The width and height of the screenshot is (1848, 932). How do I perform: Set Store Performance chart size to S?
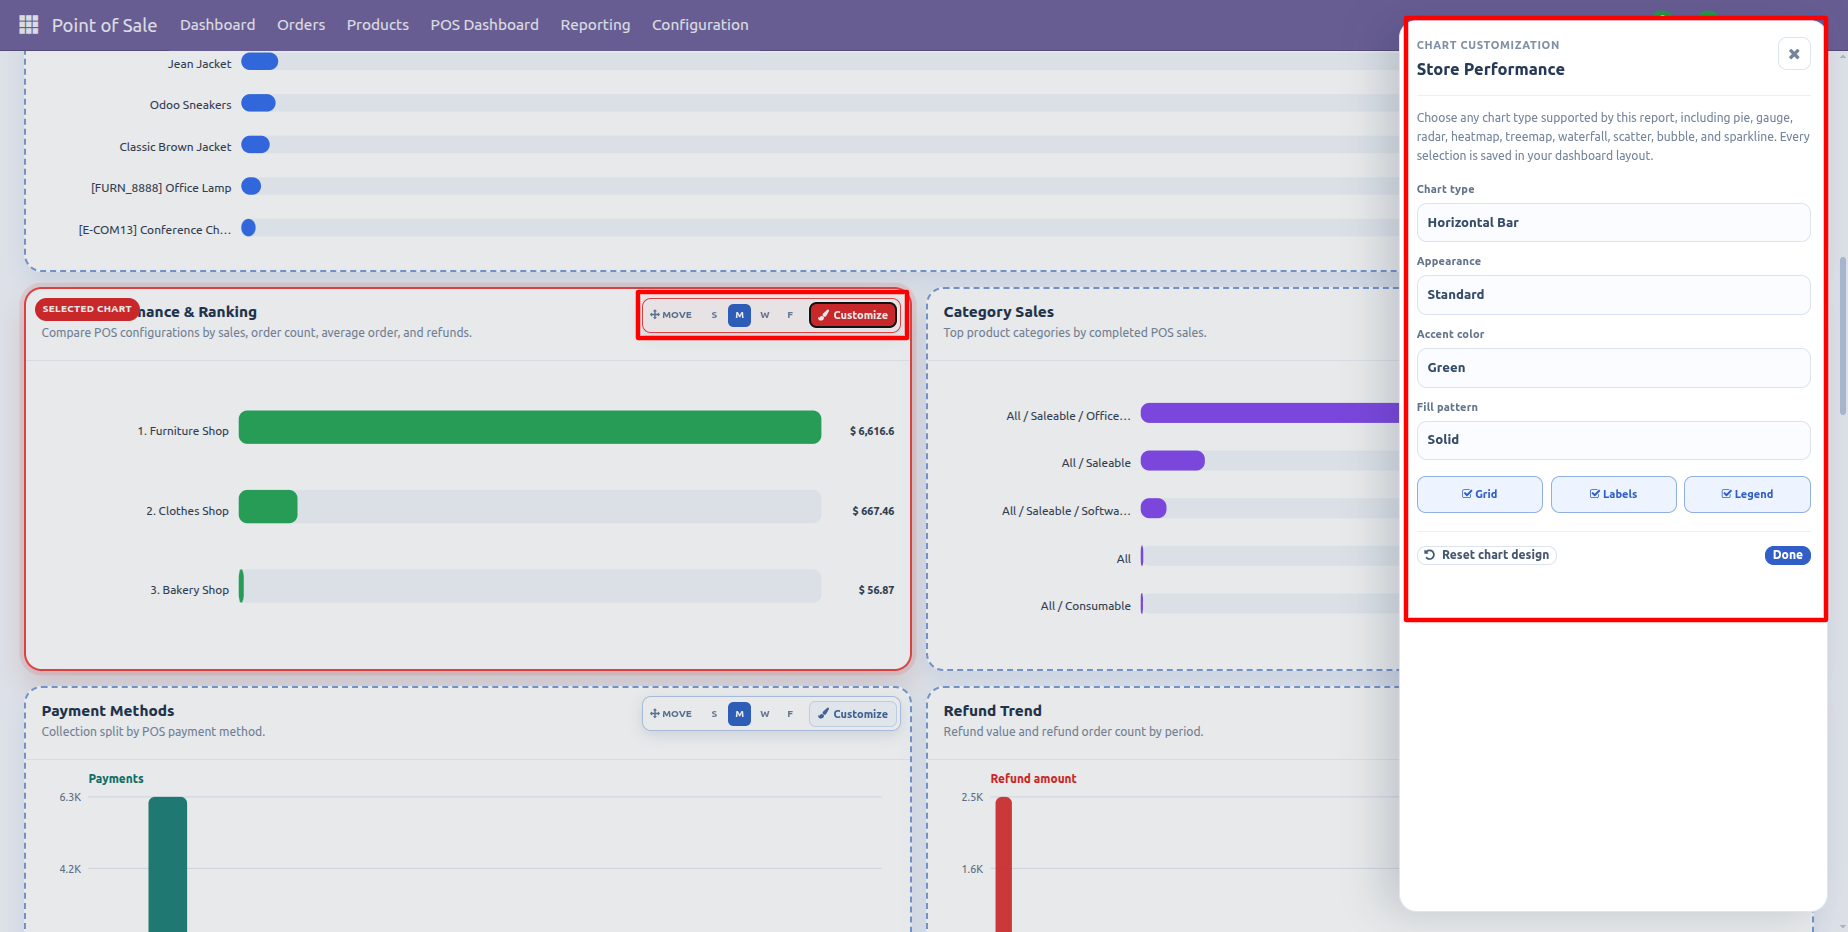714,315
